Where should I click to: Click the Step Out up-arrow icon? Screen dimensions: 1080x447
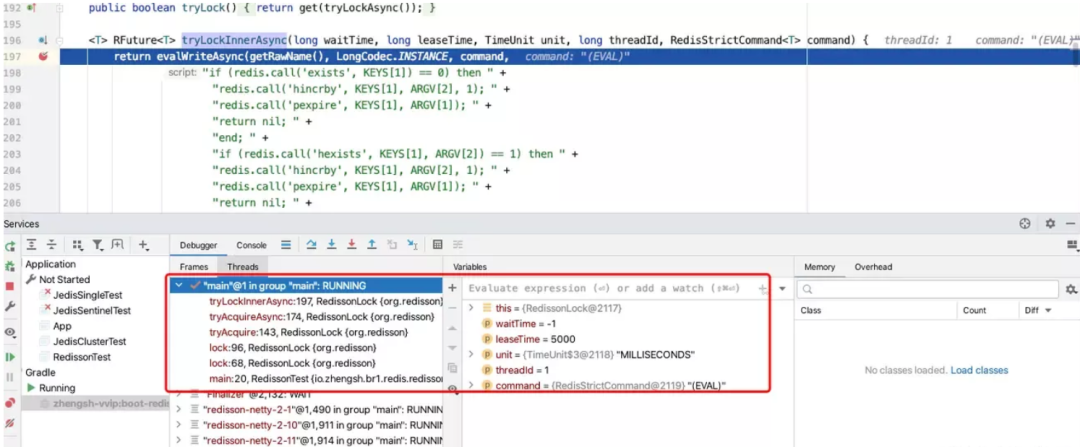point(372,245)
